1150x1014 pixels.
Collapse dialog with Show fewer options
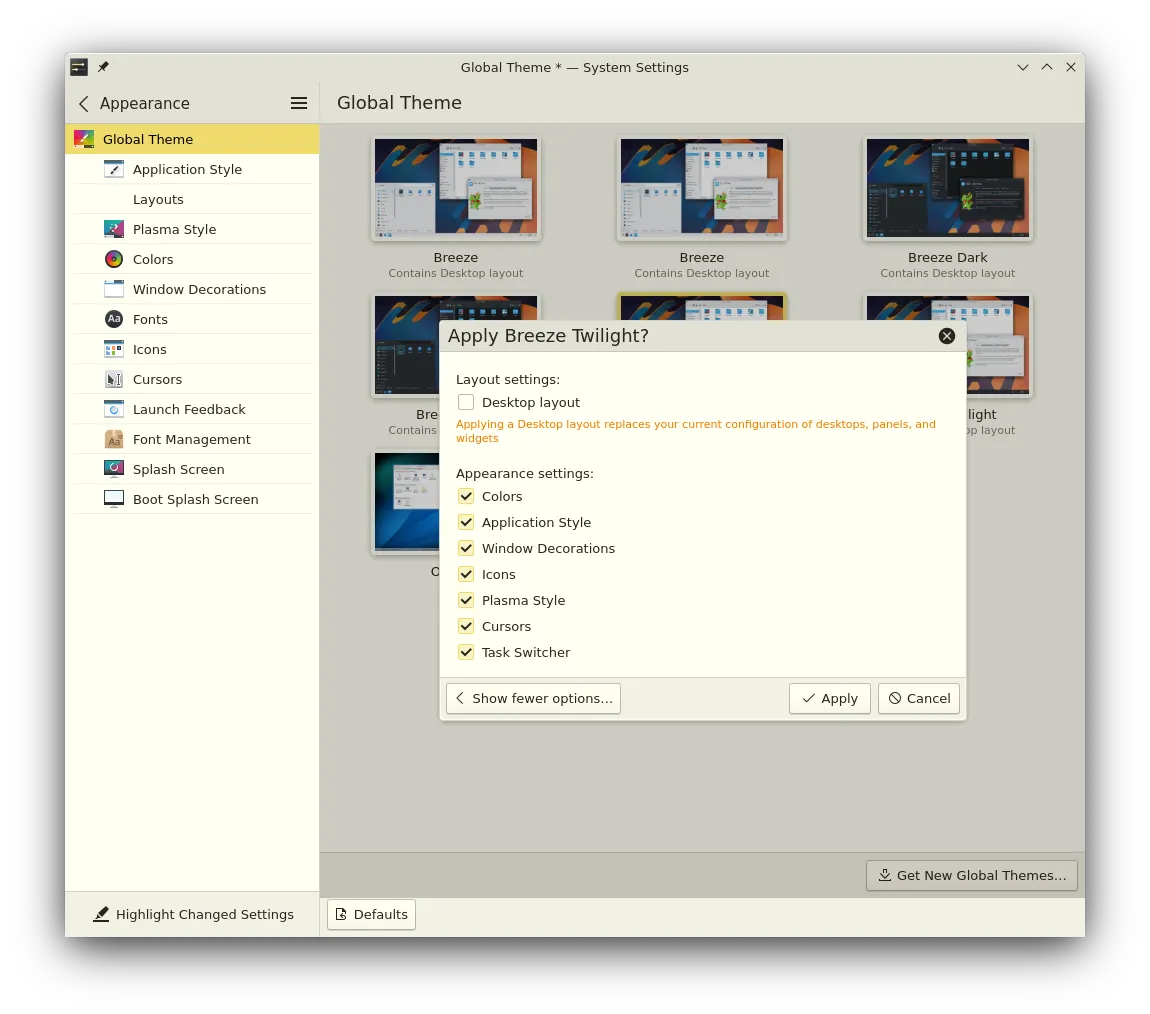click(x=533, y=698)
